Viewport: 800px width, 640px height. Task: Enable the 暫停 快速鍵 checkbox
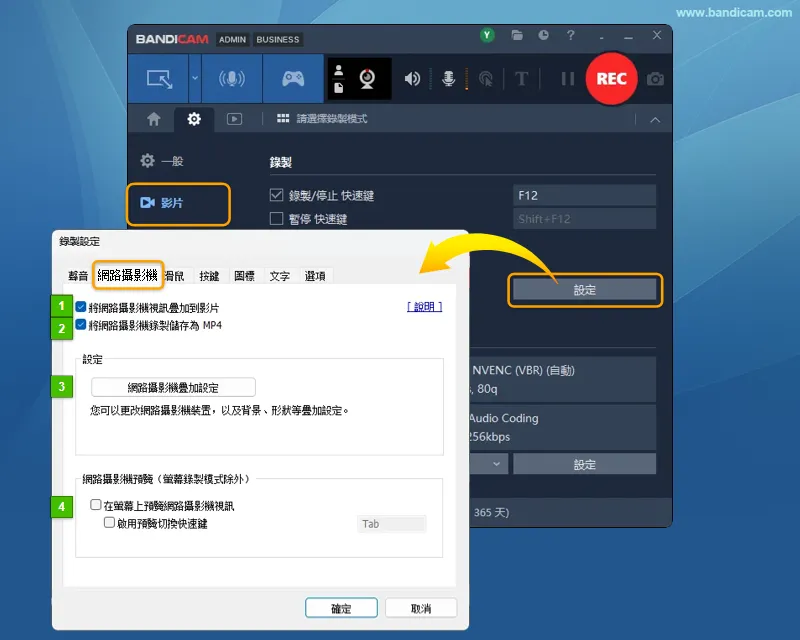[276, 218]
